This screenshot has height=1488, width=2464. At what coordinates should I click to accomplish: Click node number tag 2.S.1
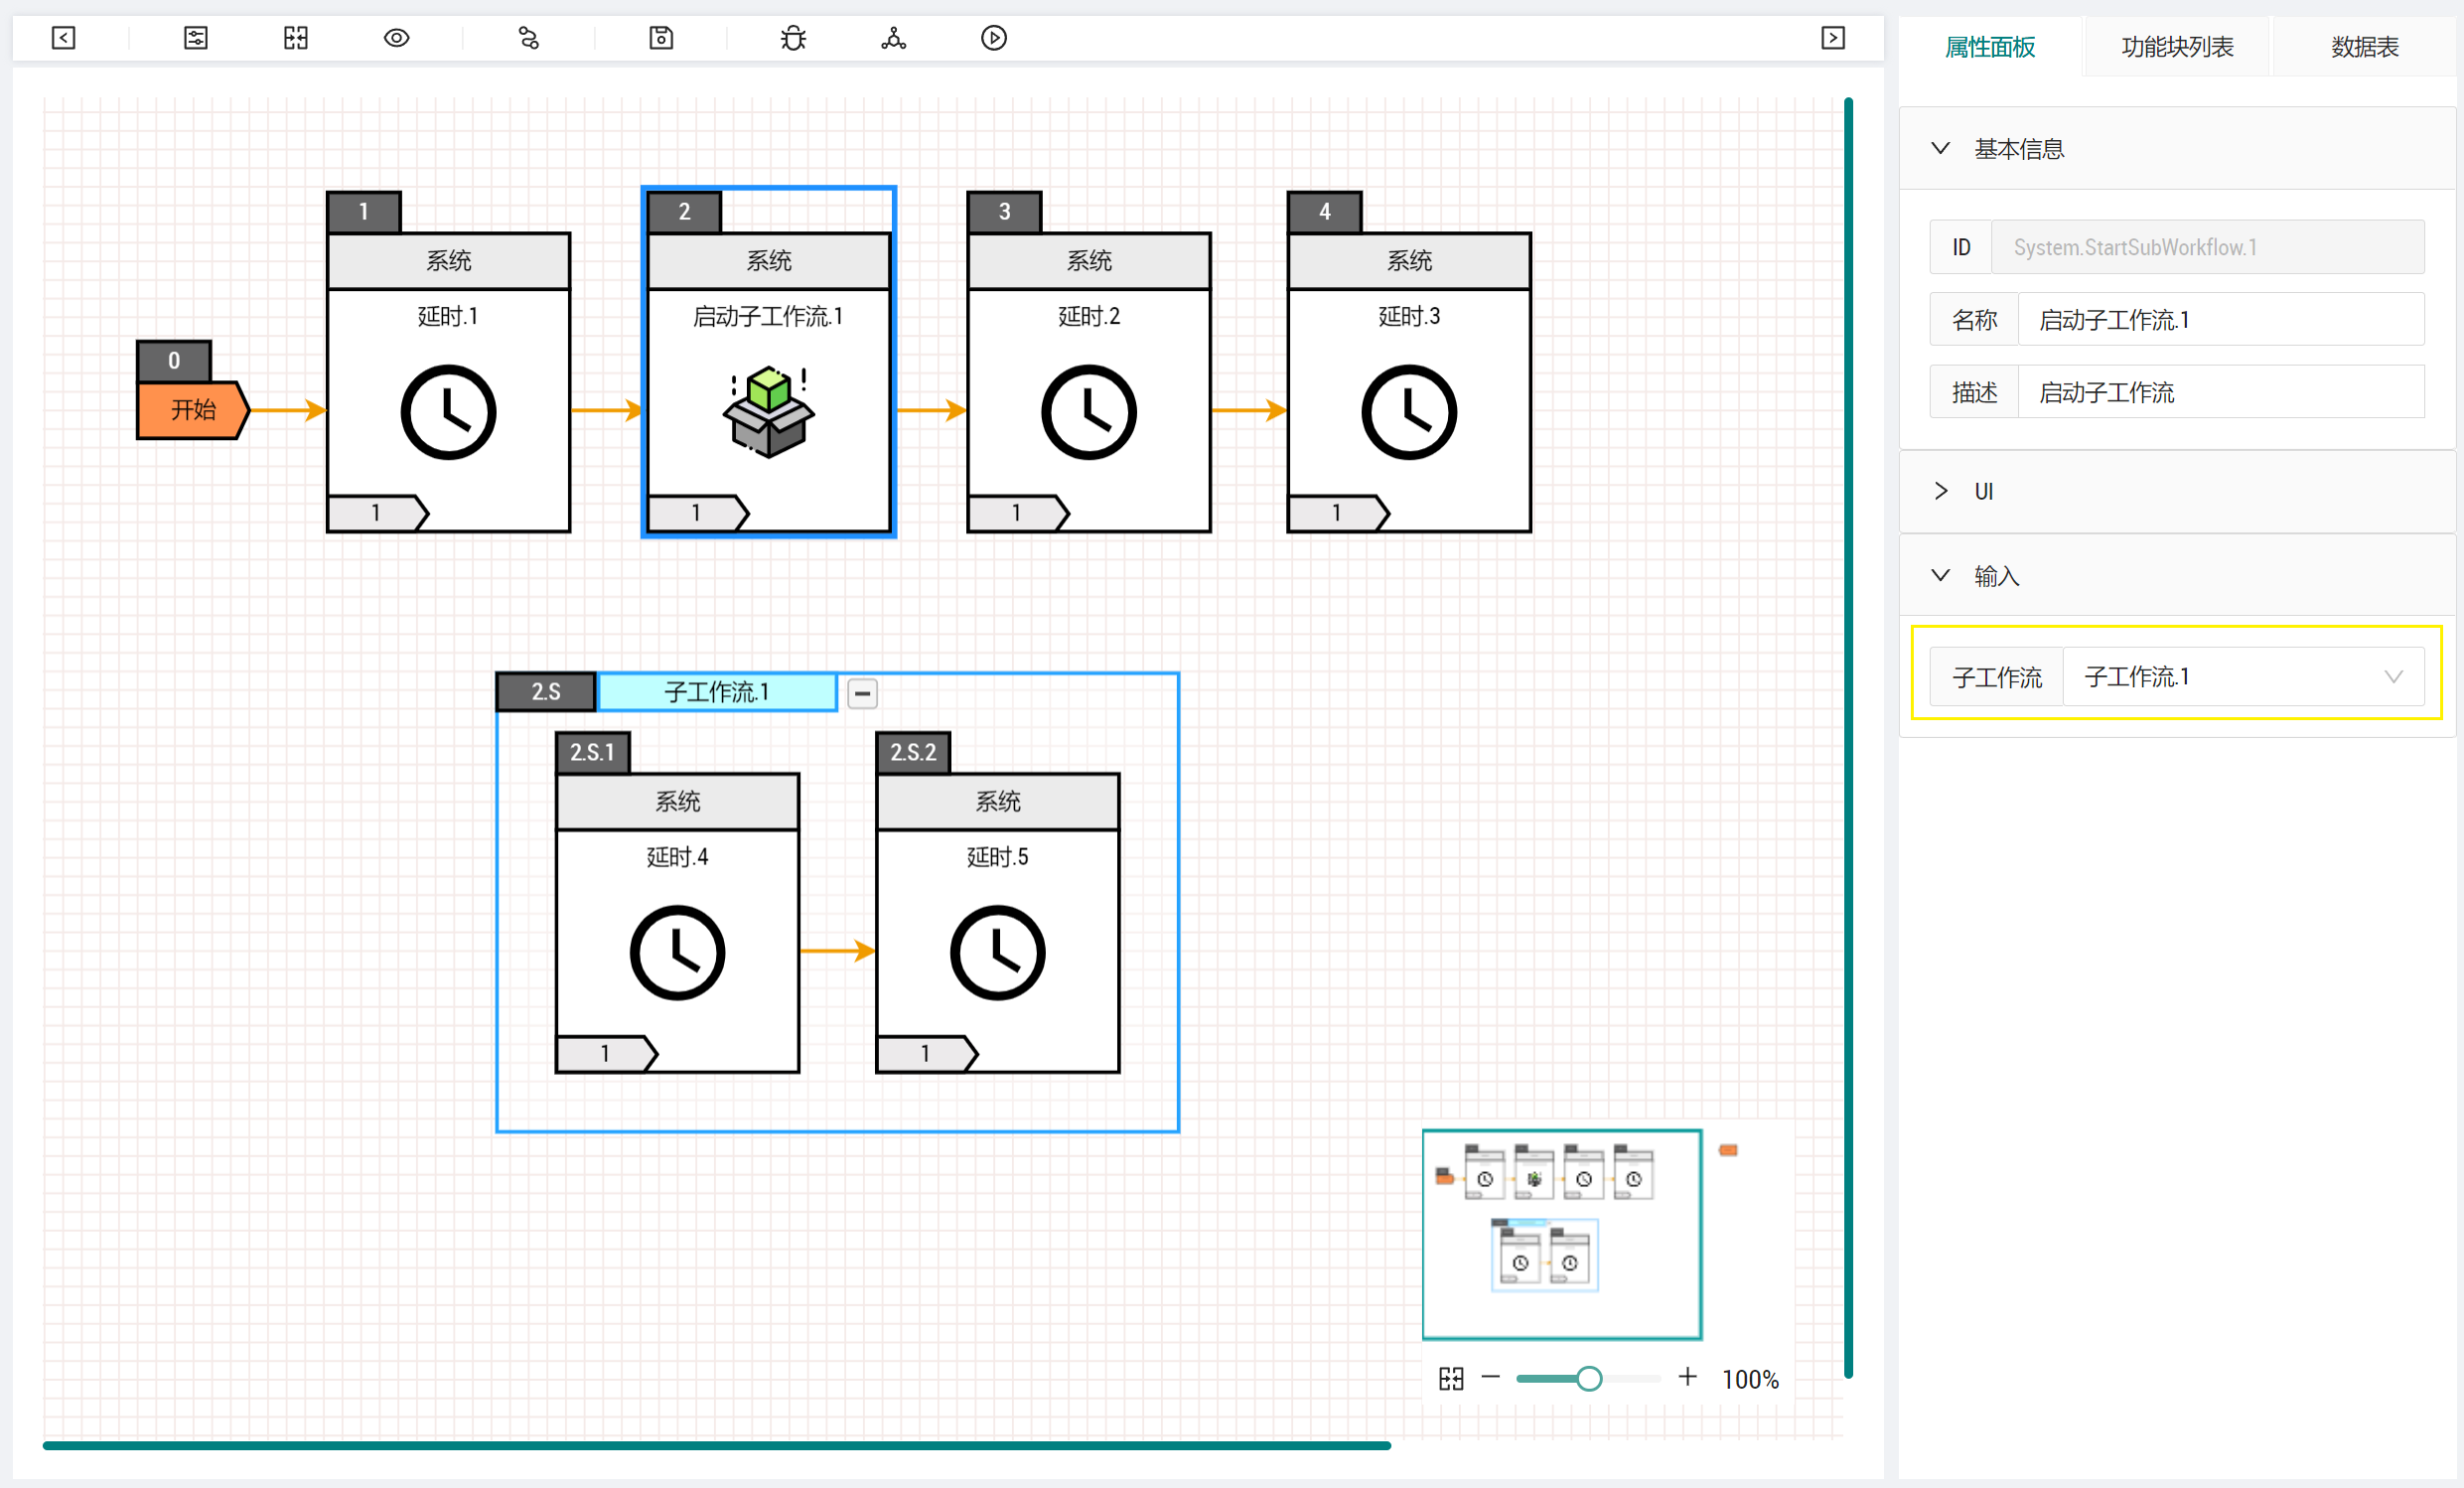(593, 752)
